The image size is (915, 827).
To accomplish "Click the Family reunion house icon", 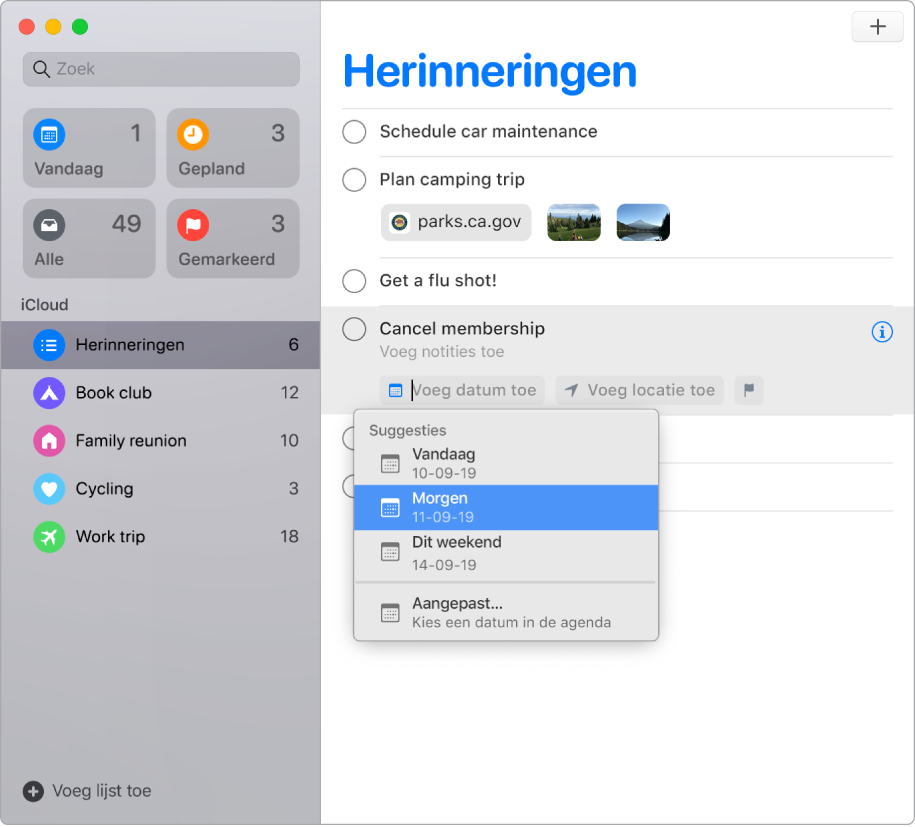I will click(48, 441).
